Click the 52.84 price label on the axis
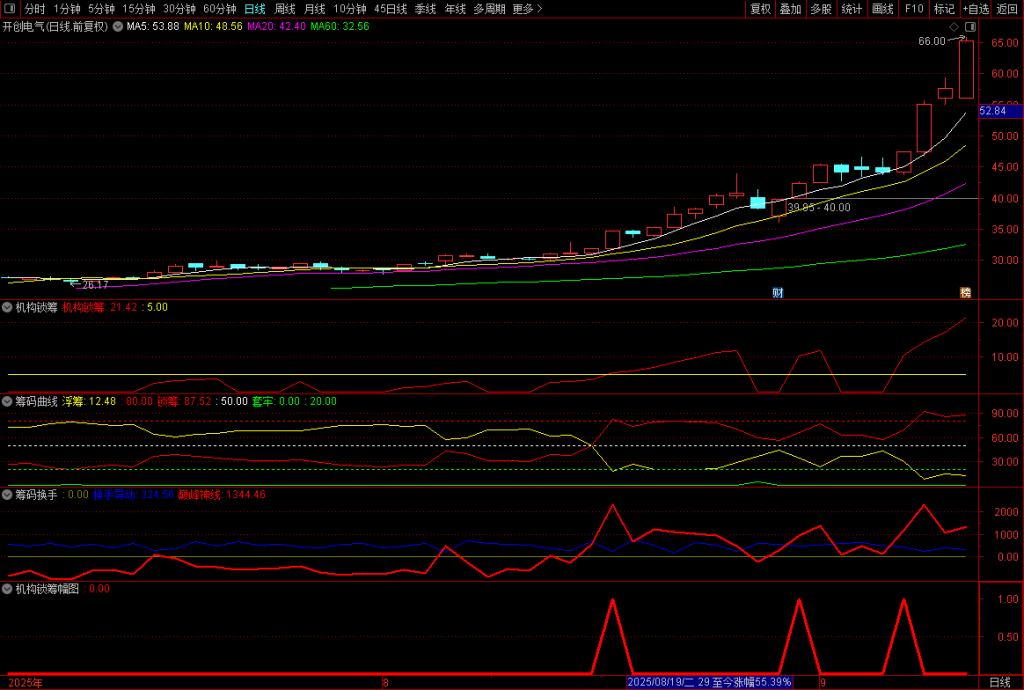The height and width of the screenshot is (690, 1024). [x=993, y=111]
